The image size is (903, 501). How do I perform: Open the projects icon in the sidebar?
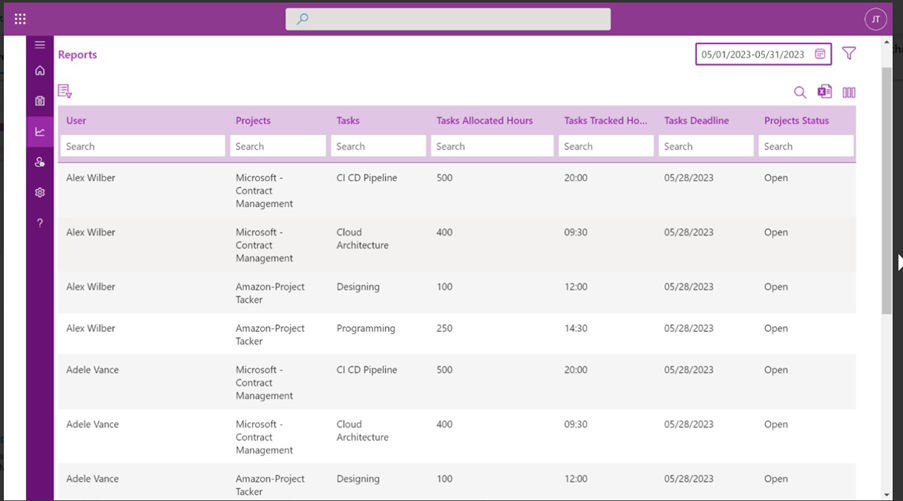40,101
